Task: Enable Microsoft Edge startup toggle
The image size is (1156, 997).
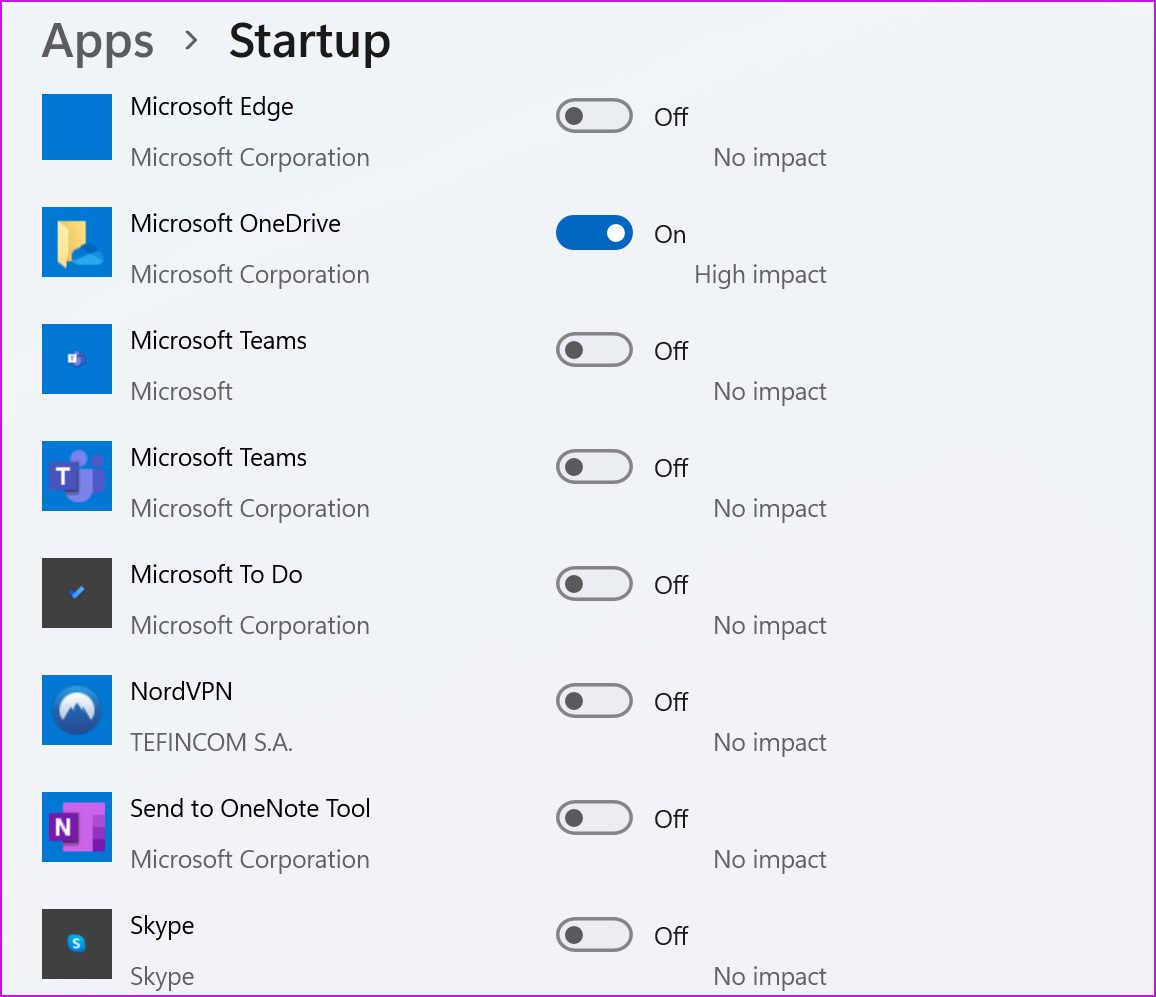Action: 594,116
